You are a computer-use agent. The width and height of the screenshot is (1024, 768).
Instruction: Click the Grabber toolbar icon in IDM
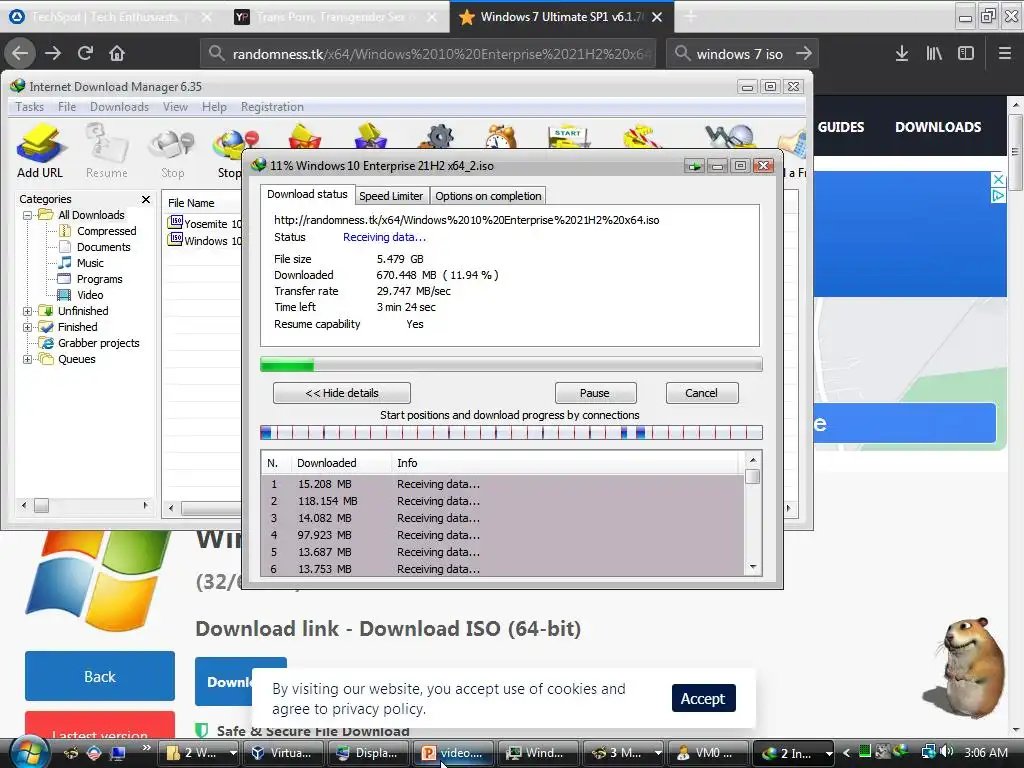click(x=729, y=136)
